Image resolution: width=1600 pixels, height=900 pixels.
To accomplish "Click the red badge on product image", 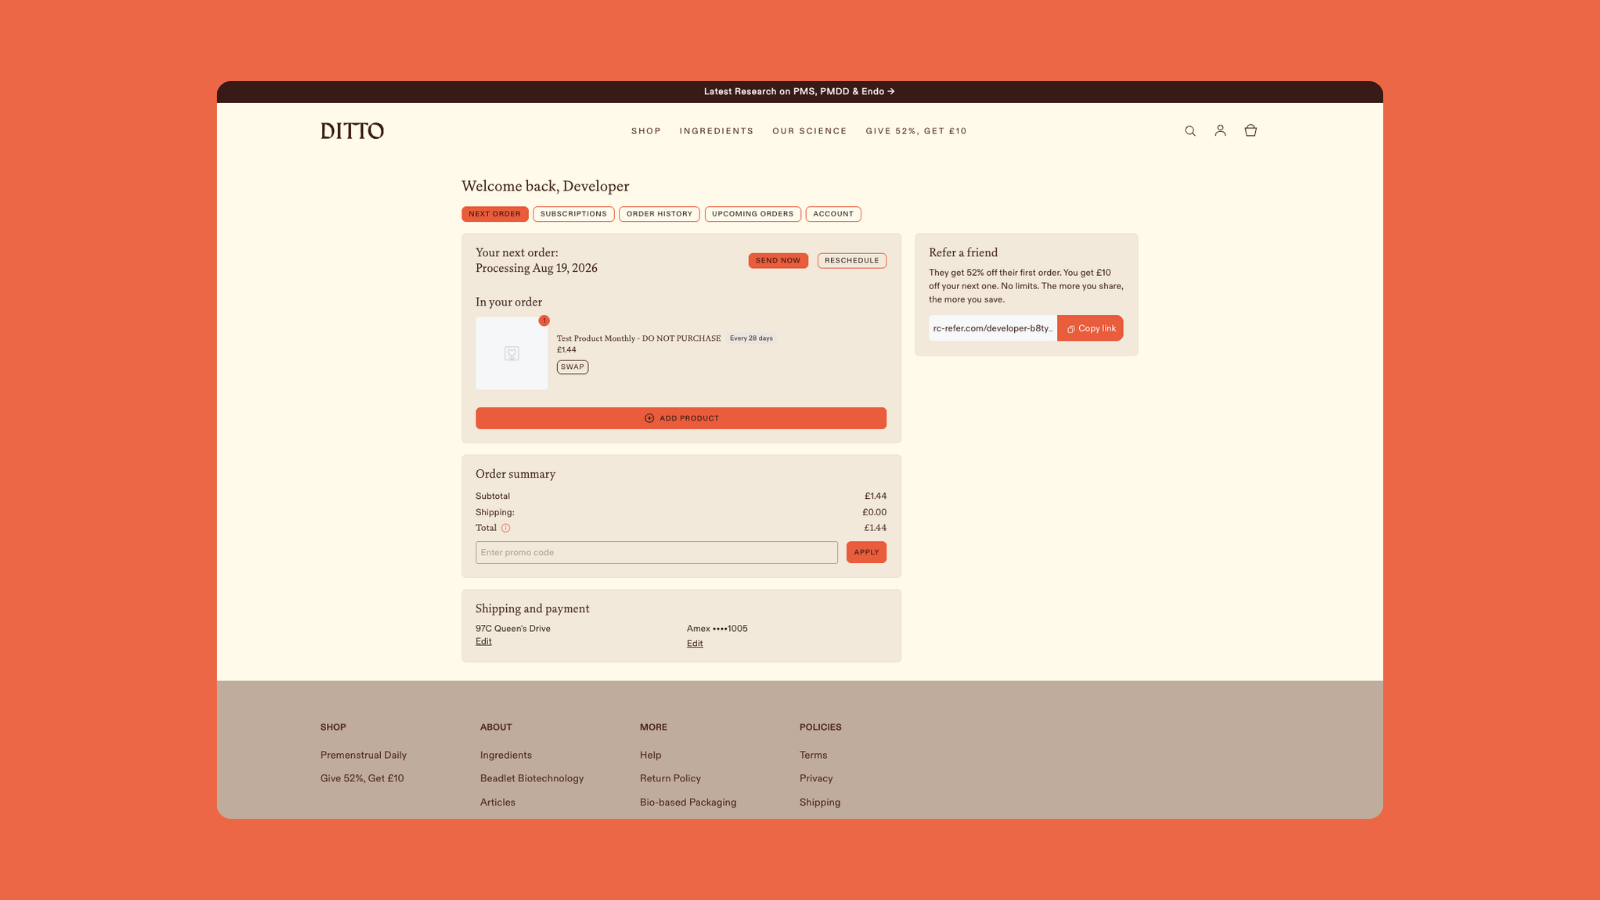I will point(544,321).
